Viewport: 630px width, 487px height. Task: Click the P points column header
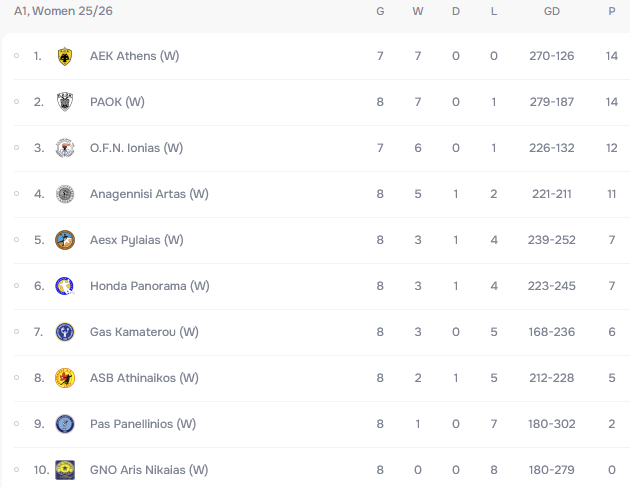pos(612,11)
